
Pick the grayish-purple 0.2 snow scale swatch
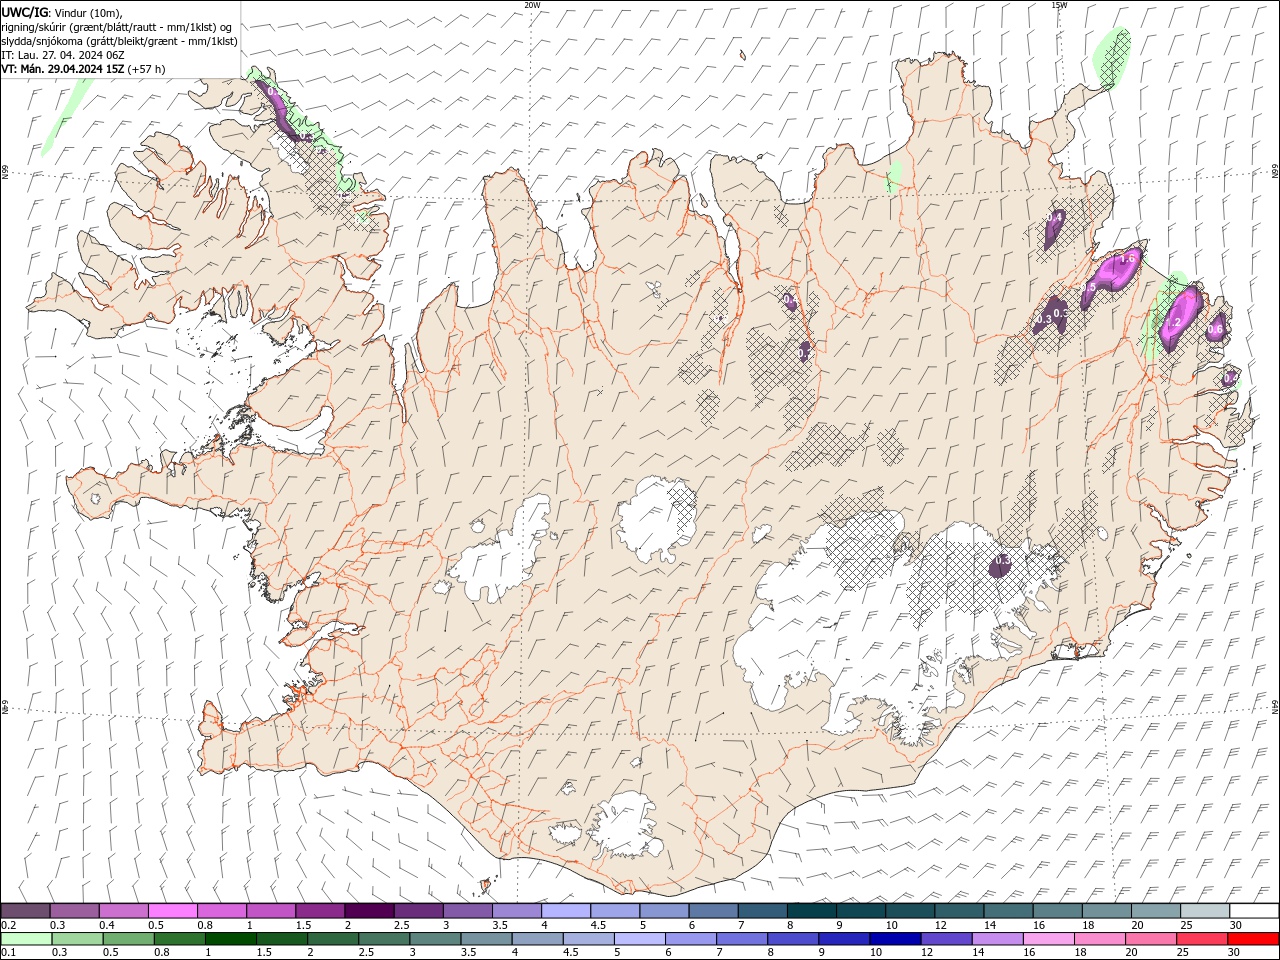tap(26, 911)
